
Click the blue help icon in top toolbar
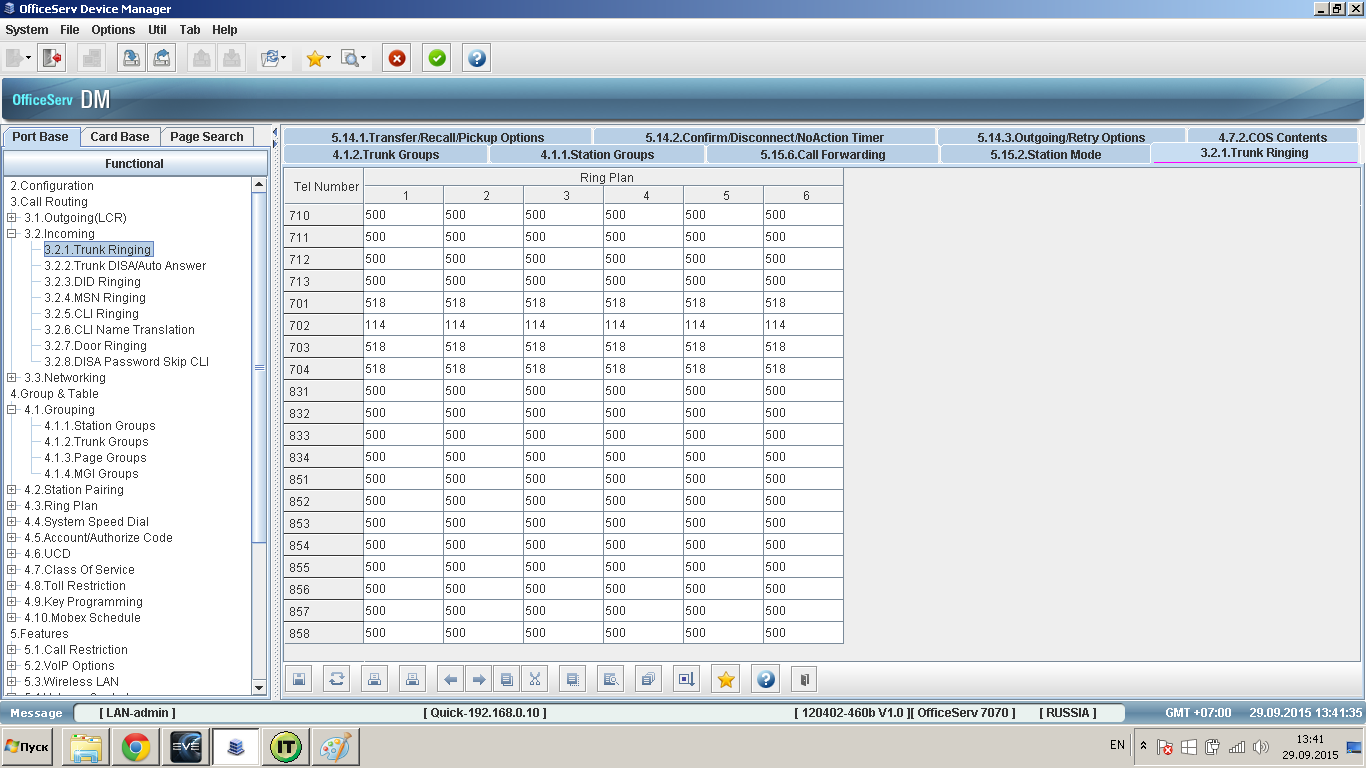(477, 58)
